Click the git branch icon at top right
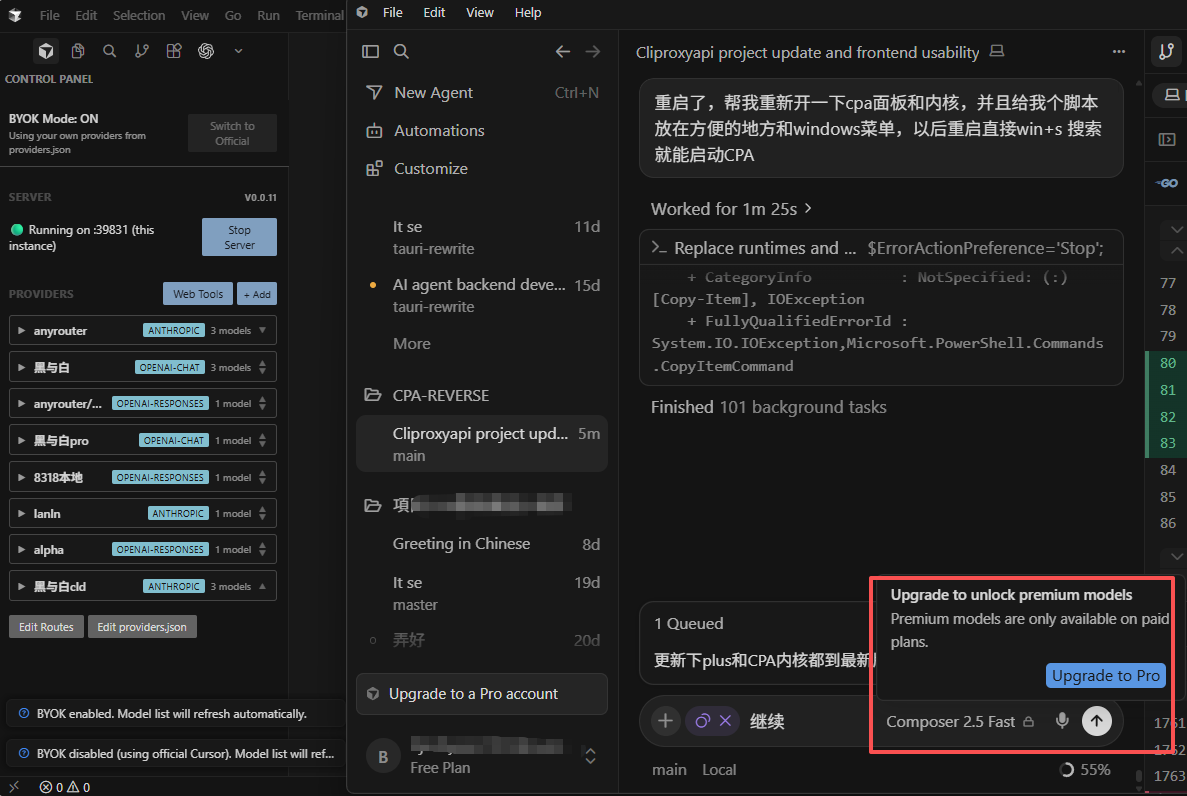Screen dimensions: 1187x796 pyautogui.click(x=1167, y=52)
